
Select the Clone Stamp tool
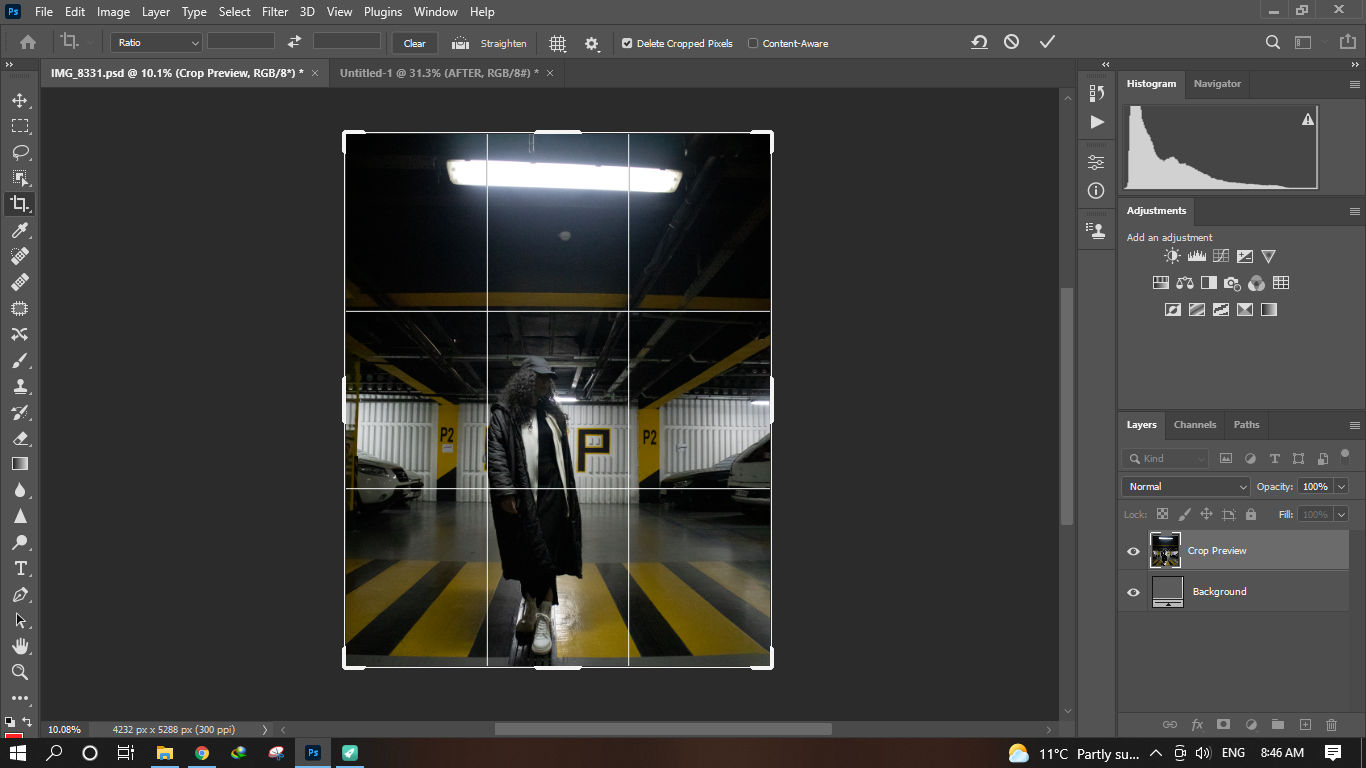19,386
